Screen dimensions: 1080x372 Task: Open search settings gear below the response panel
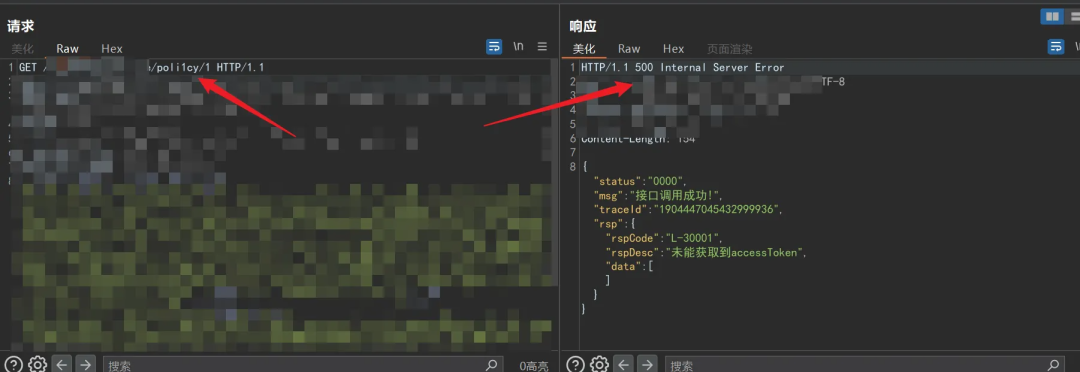[599, 364]
